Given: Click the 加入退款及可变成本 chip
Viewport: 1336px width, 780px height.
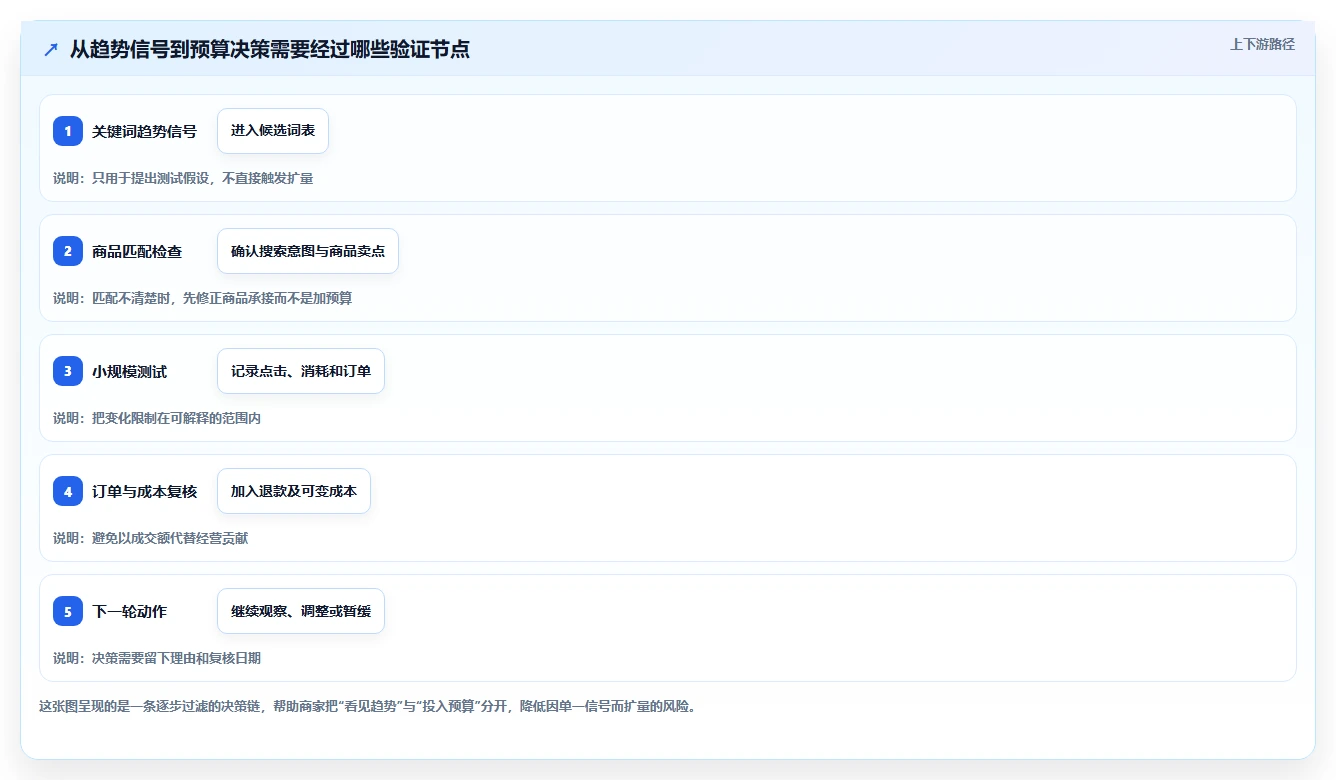Looking at the screenshot, I should coord(294,491).
